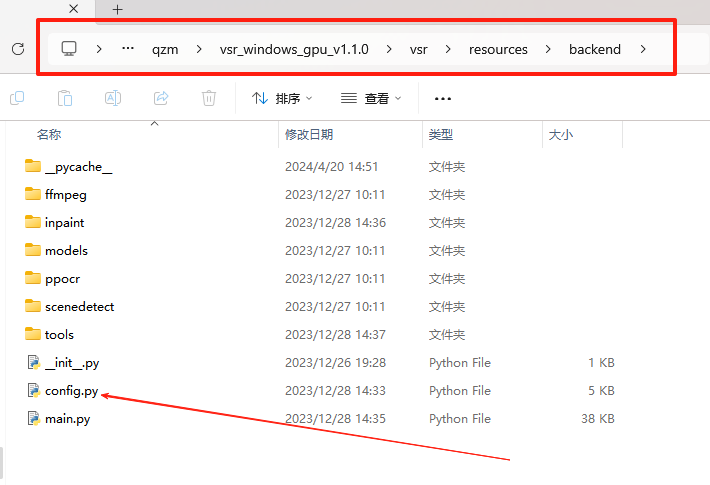710x485 pixels.
Task: Expand chevron after vsr_windows_gpu_v1.1.0
Action: coord(389,49)
